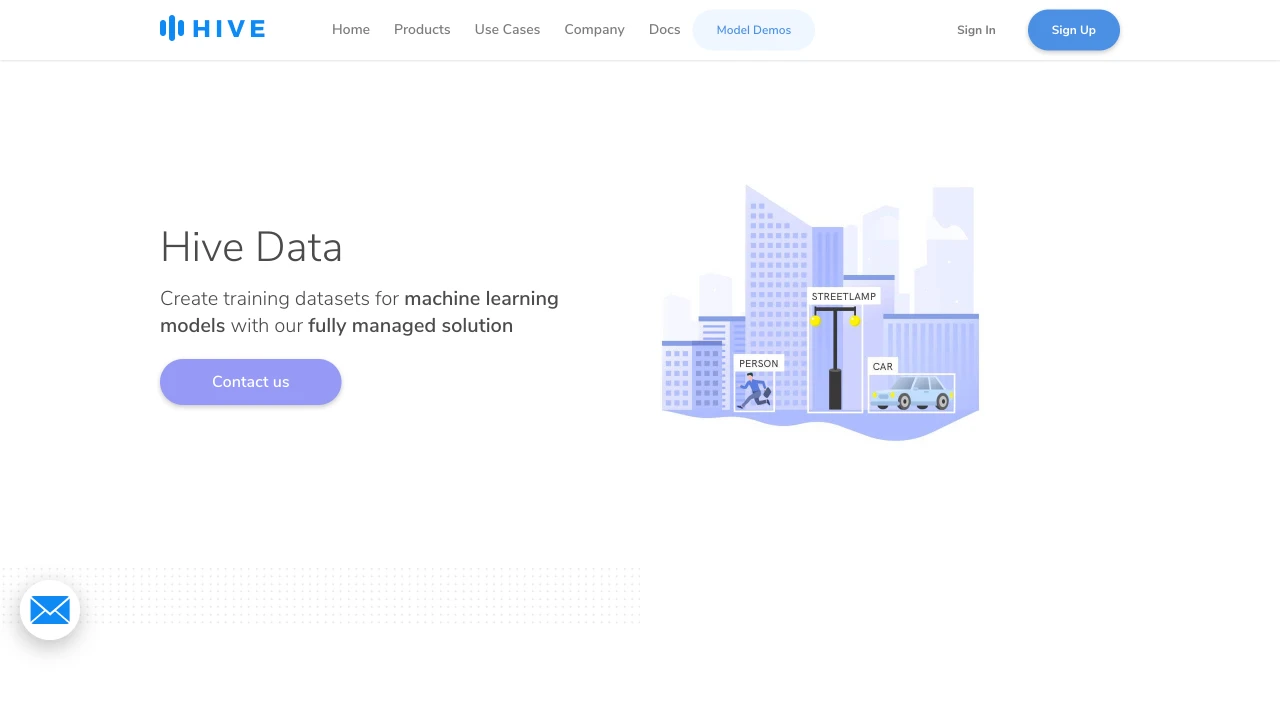Click the Hive logo
The image size is (1280, 712).
212,28
